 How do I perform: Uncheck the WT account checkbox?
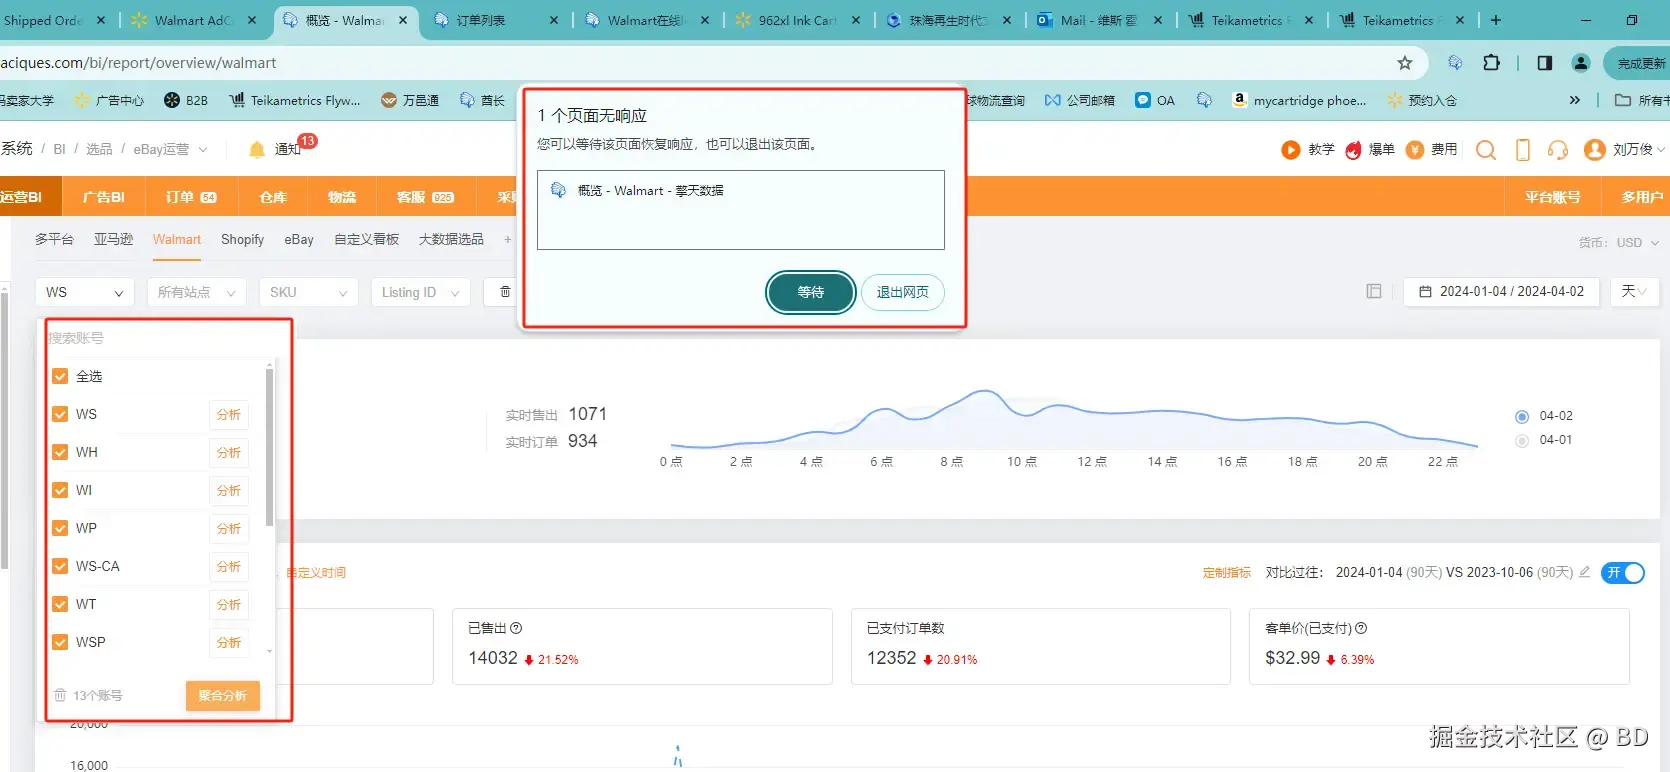[x=60, y=604]
